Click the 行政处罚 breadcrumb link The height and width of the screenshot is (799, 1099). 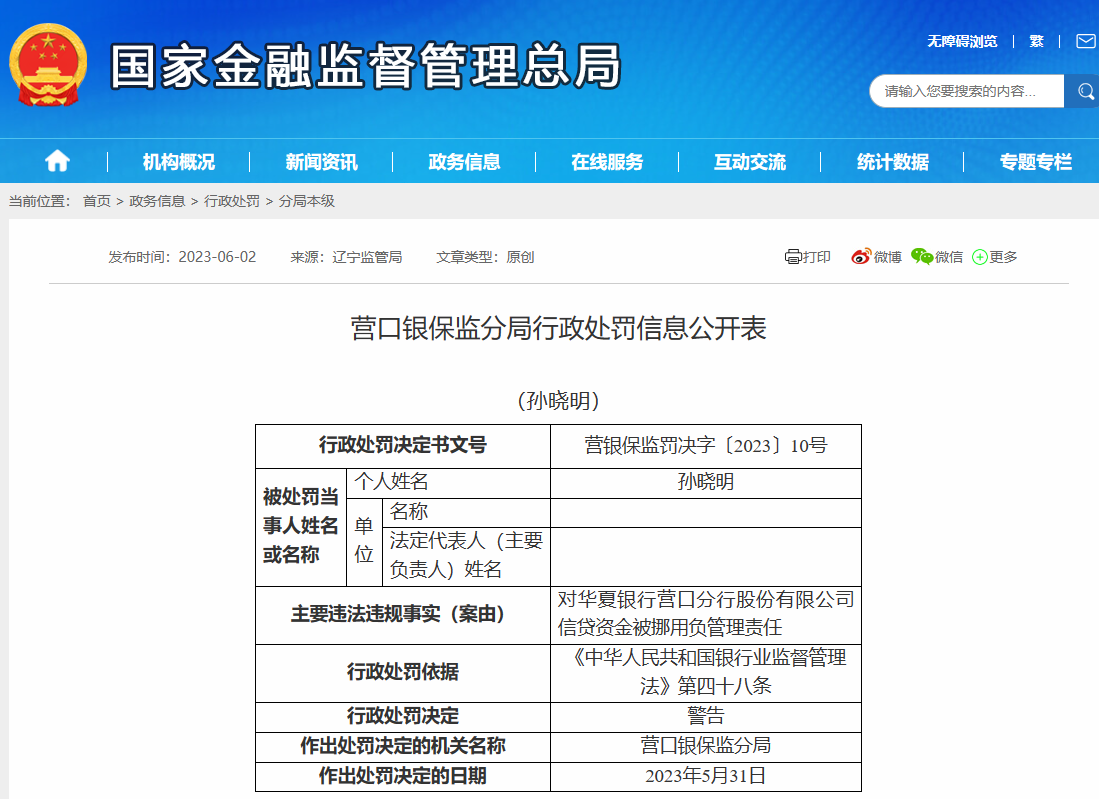pos(232,201)
